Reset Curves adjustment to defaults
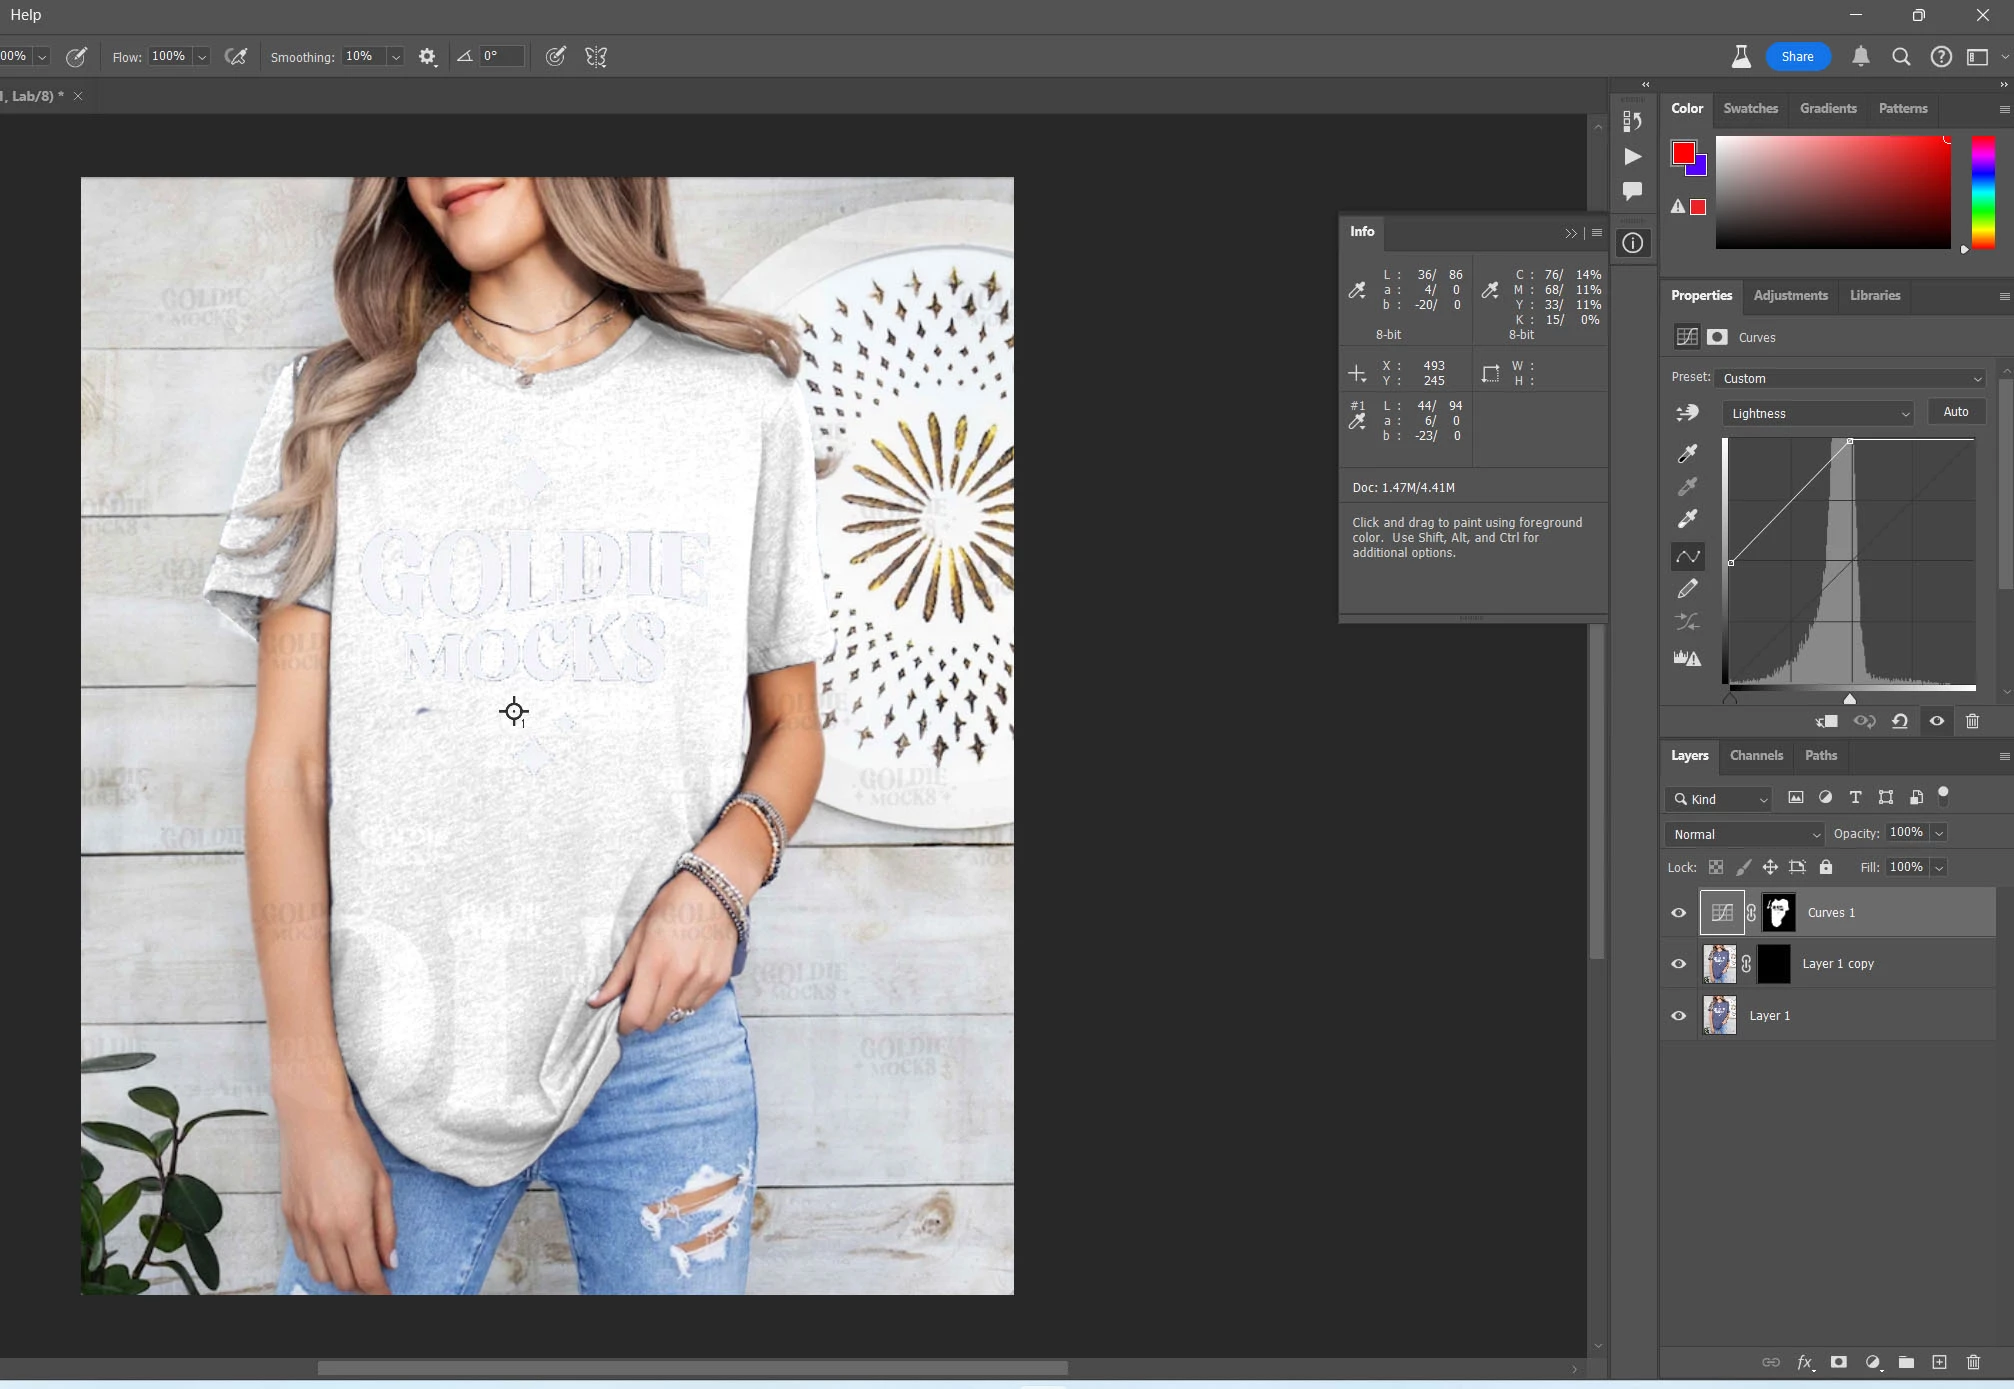The height and width of the screenshot is (1389, 2014). (x=1899, y=721)
